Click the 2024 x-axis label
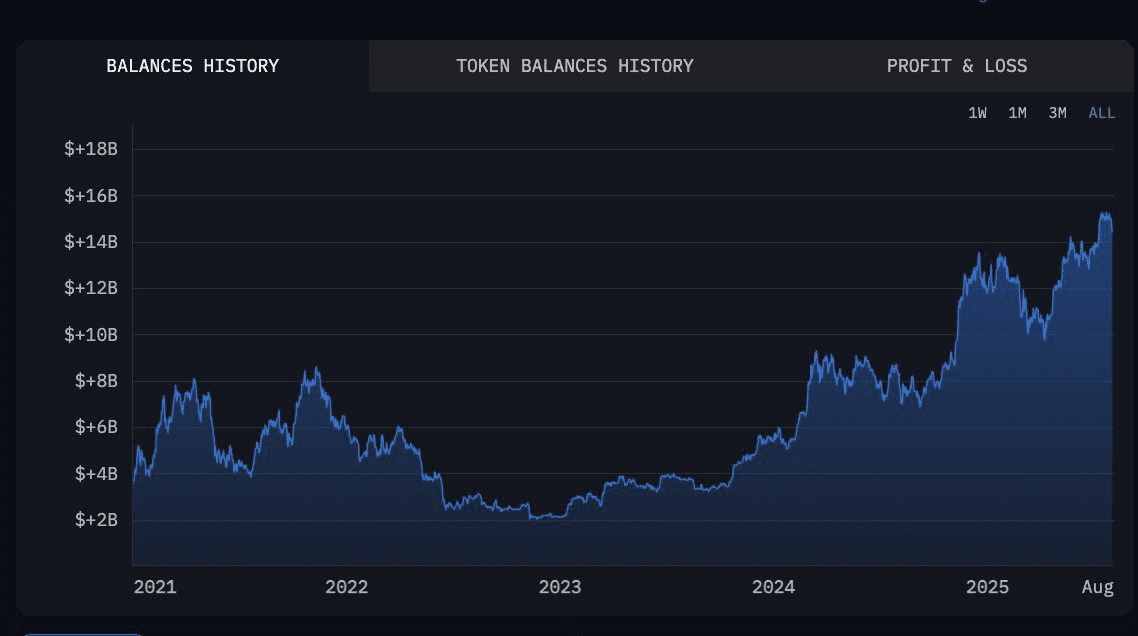The image size is (1138, 636). [x=773, y=587]
